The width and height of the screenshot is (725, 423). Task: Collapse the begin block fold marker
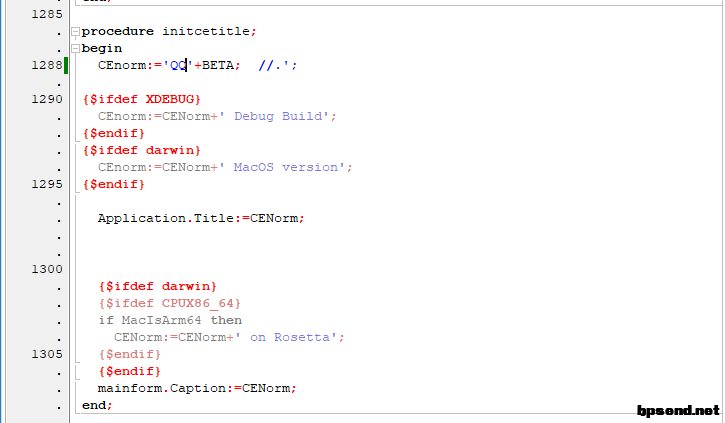[x=75, y=49]
